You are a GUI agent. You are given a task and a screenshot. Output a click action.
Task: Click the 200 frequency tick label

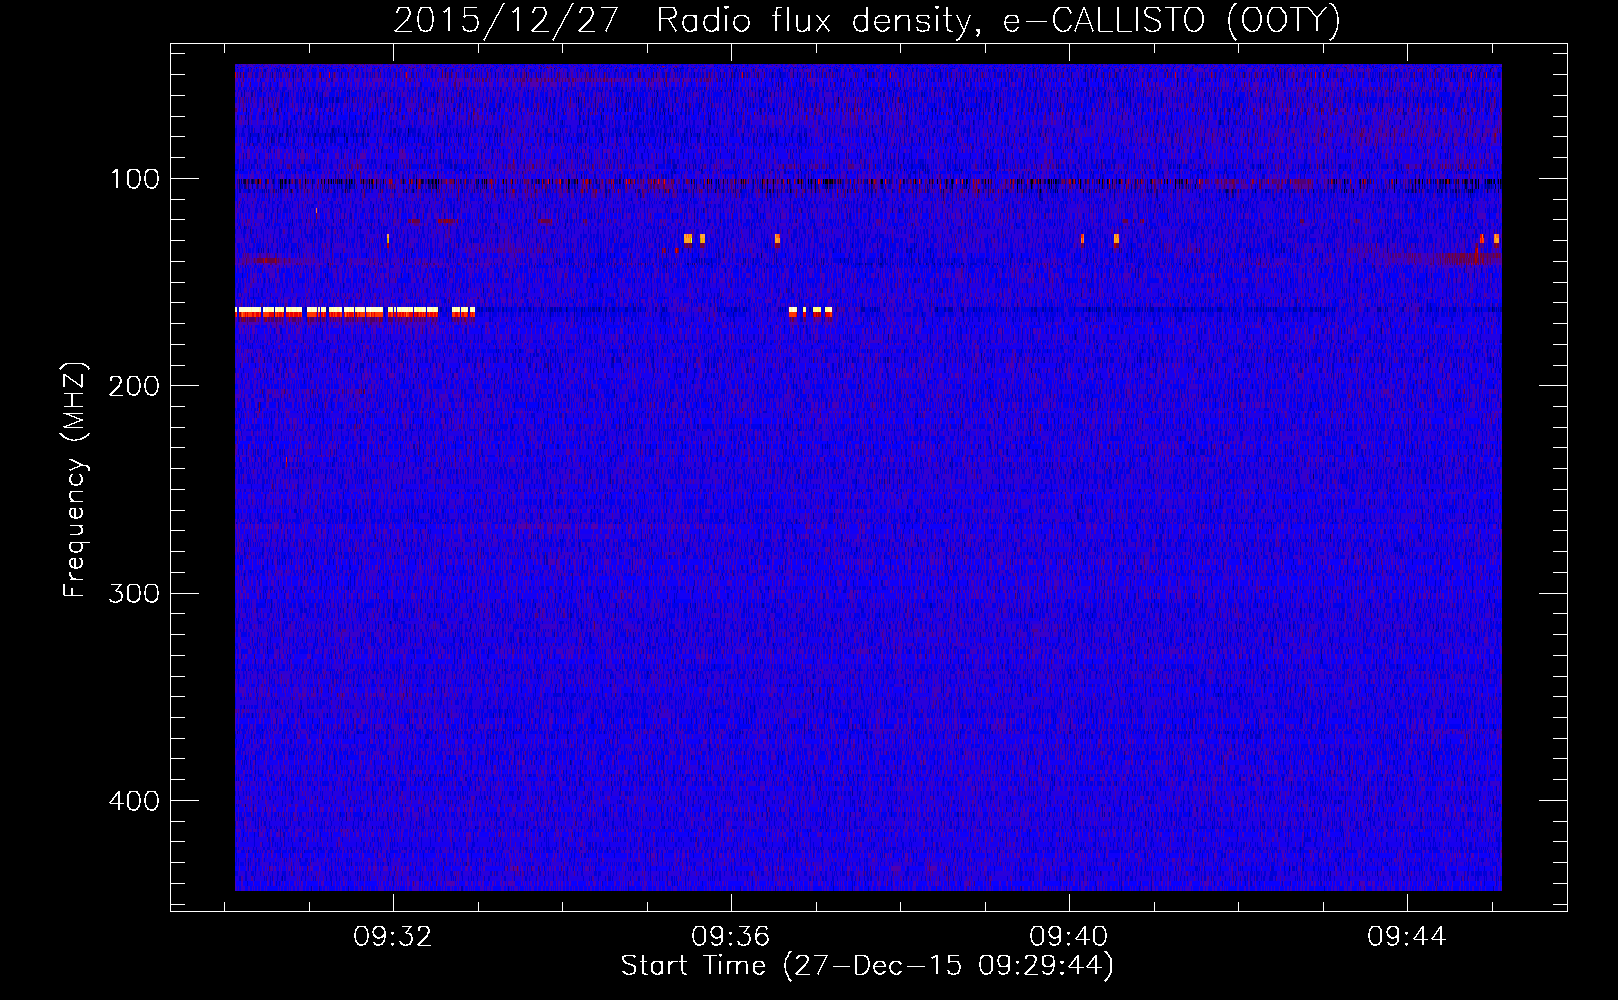point(134,386)
